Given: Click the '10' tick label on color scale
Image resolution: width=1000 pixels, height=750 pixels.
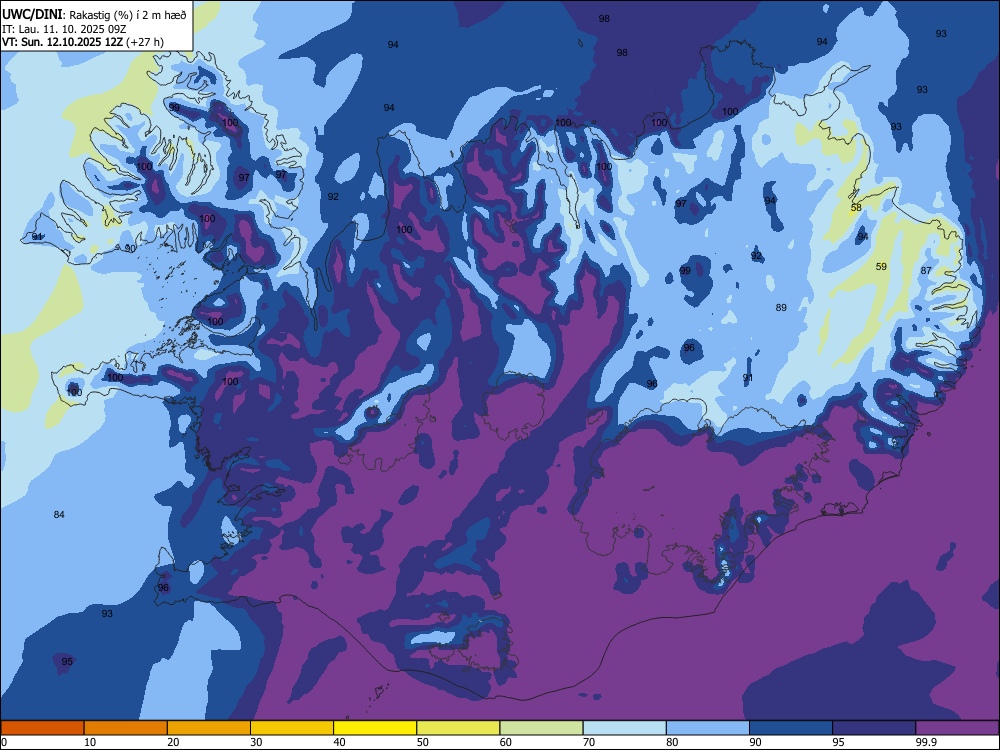Looking at the screenshot, I should [90, 742].
